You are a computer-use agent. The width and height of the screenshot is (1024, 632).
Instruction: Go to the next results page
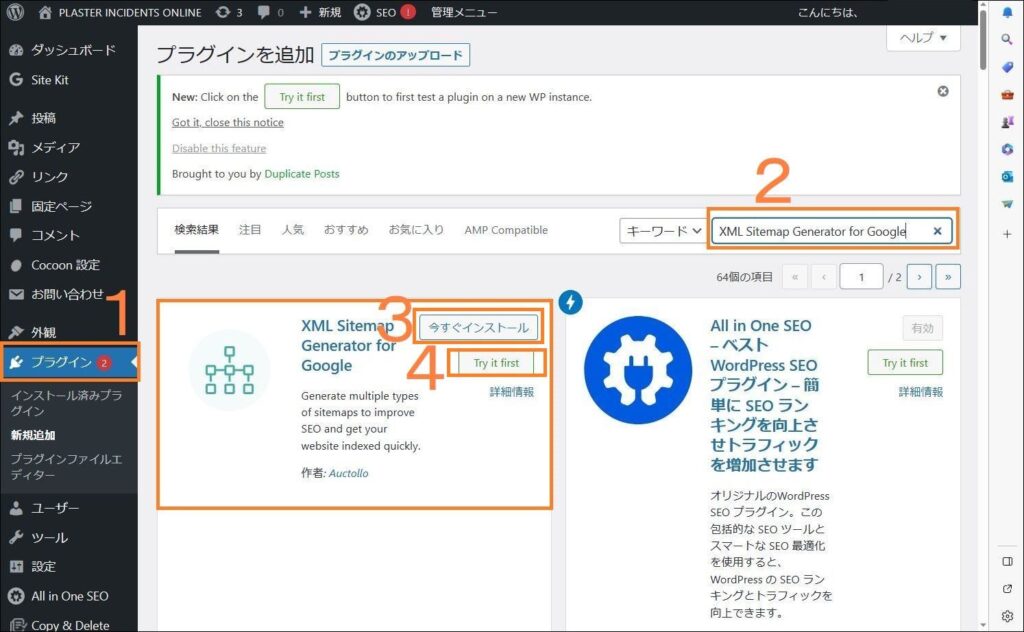919,277
